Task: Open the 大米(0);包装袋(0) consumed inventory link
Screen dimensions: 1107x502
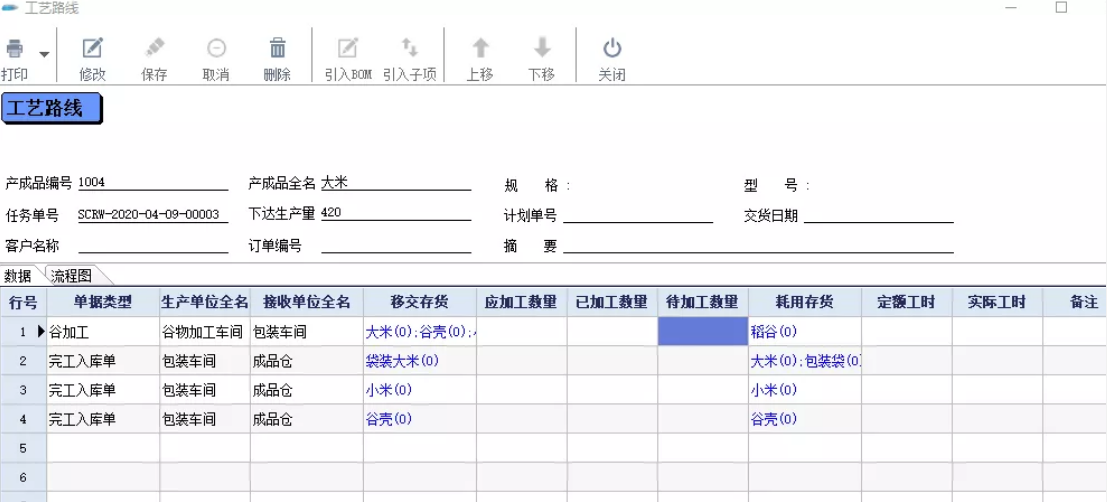Action: (x=806, y=361)
